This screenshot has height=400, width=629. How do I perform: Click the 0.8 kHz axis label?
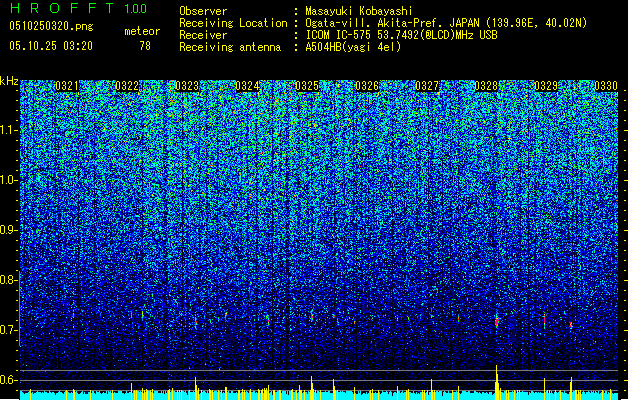tap(9, 280)
